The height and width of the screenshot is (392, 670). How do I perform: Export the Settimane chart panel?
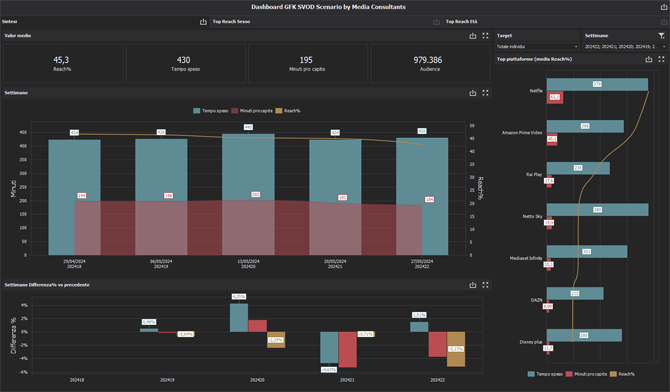pos(473,93)
